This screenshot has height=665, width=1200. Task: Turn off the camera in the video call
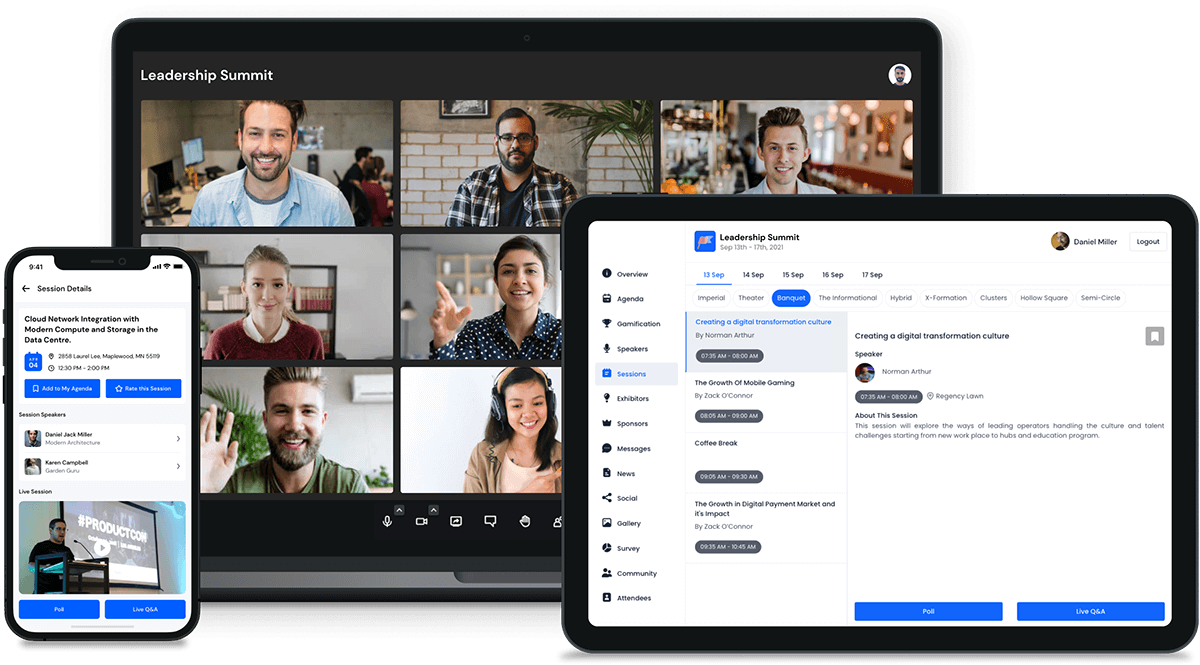tap(421, 521)
